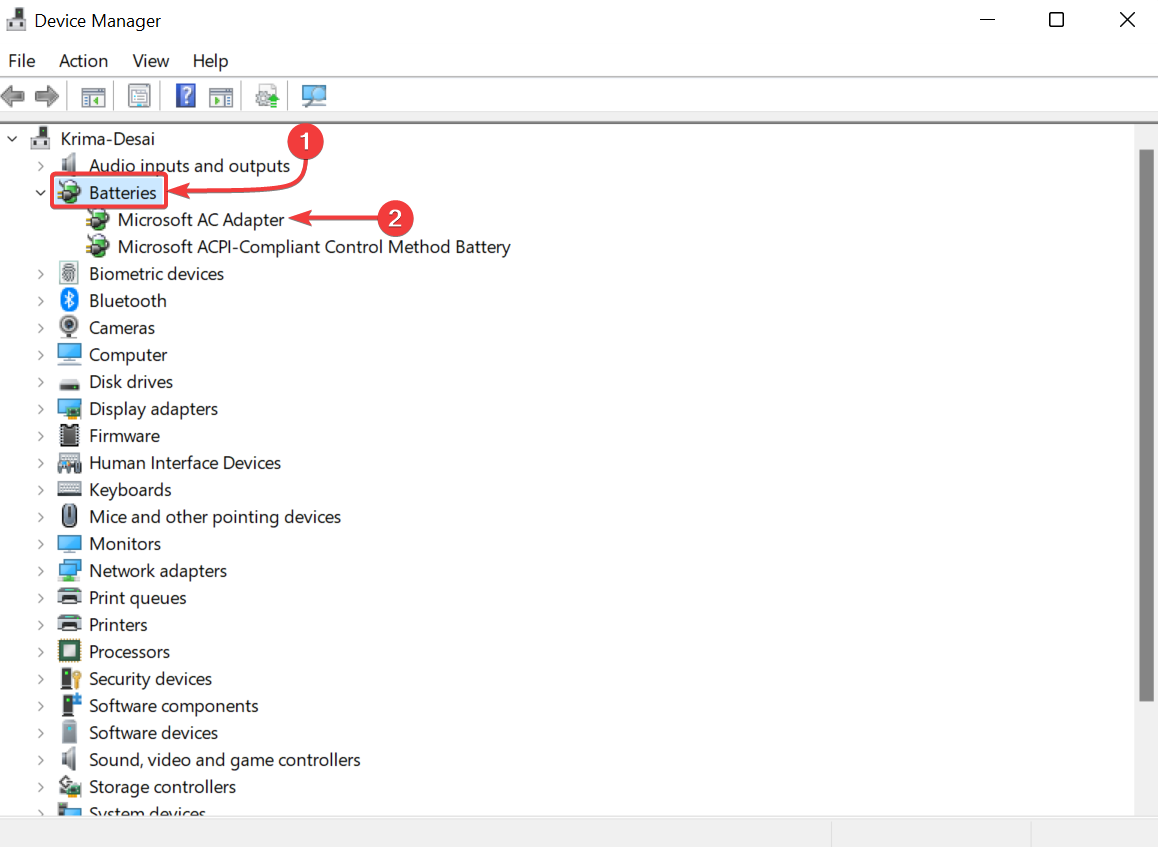Click the Back arrow toolbar icon

13,96
